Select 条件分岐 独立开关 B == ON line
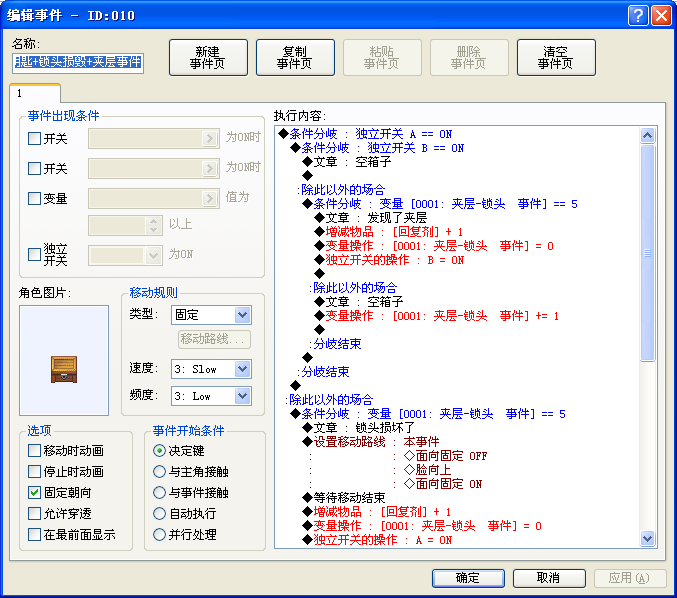677x598 pixels. tap(377, 148)
